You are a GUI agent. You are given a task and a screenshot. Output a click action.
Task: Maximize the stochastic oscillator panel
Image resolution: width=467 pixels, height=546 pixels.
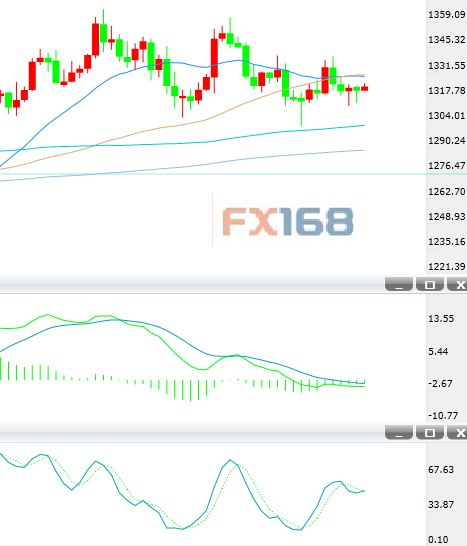430,432
